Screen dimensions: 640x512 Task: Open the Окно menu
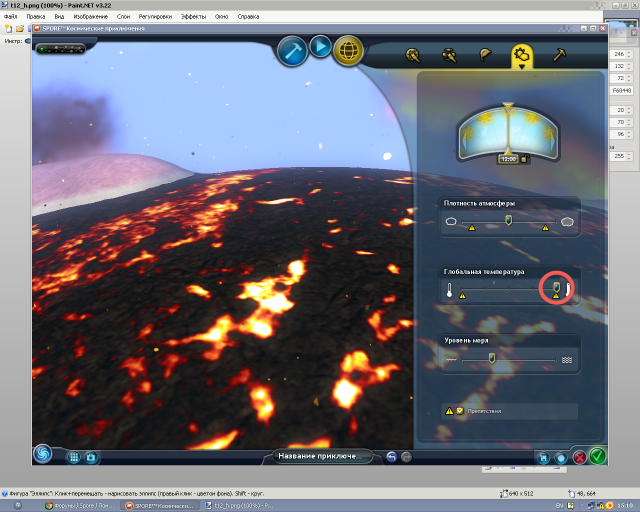pyautogui.click(x=221, y=17)
